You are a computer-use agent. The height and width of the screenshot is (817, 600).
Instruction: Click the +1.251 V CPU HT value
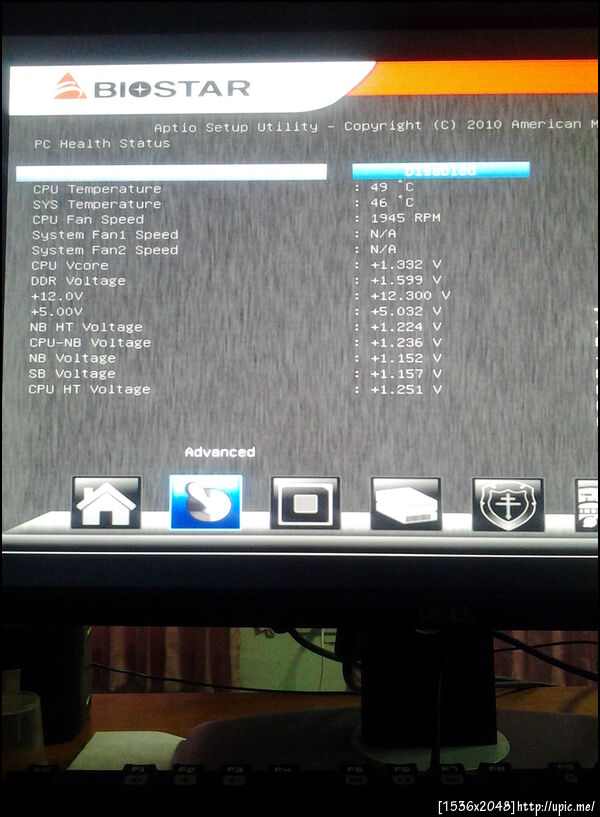click(x=406, y=389)
